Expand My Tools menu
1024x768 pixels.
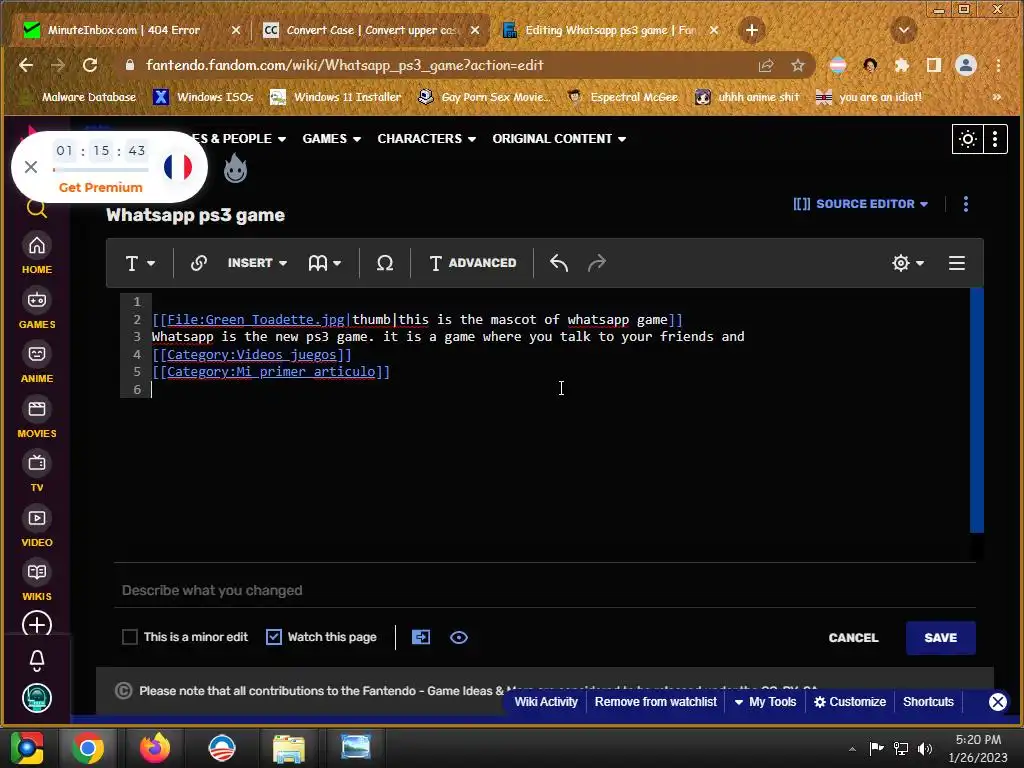(765, 701)
